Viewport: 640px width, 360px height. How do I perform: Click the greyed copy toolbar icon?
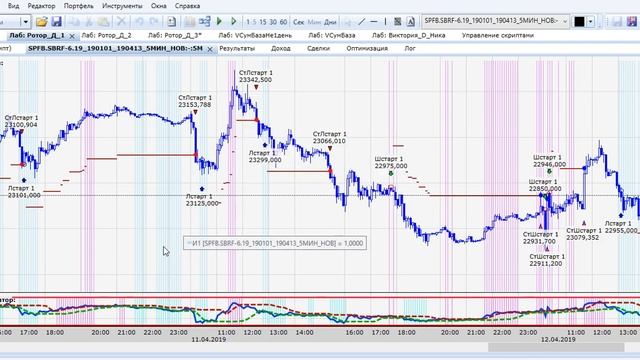click(x=75, y=22)
